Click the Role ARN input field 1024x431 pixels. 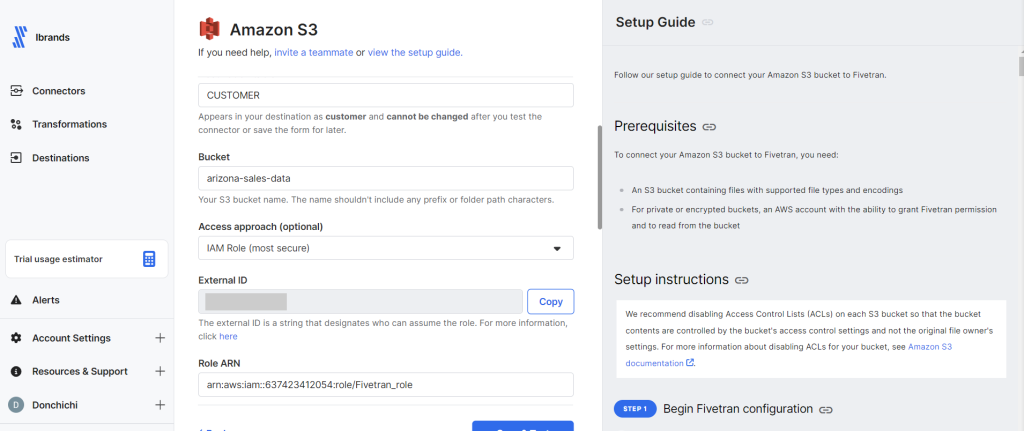[386, 384]
